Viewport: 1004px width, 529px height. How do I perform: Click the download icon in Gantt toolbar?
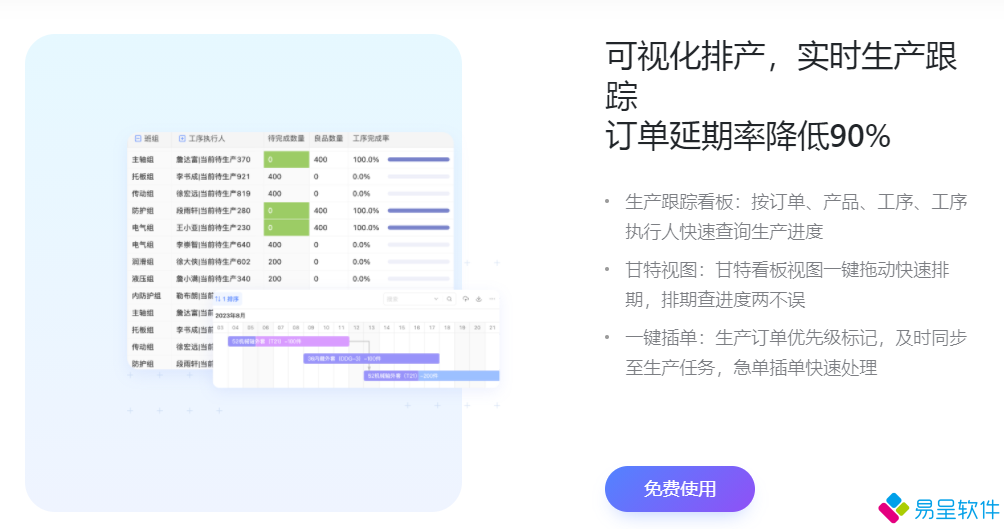click(479, 299)
